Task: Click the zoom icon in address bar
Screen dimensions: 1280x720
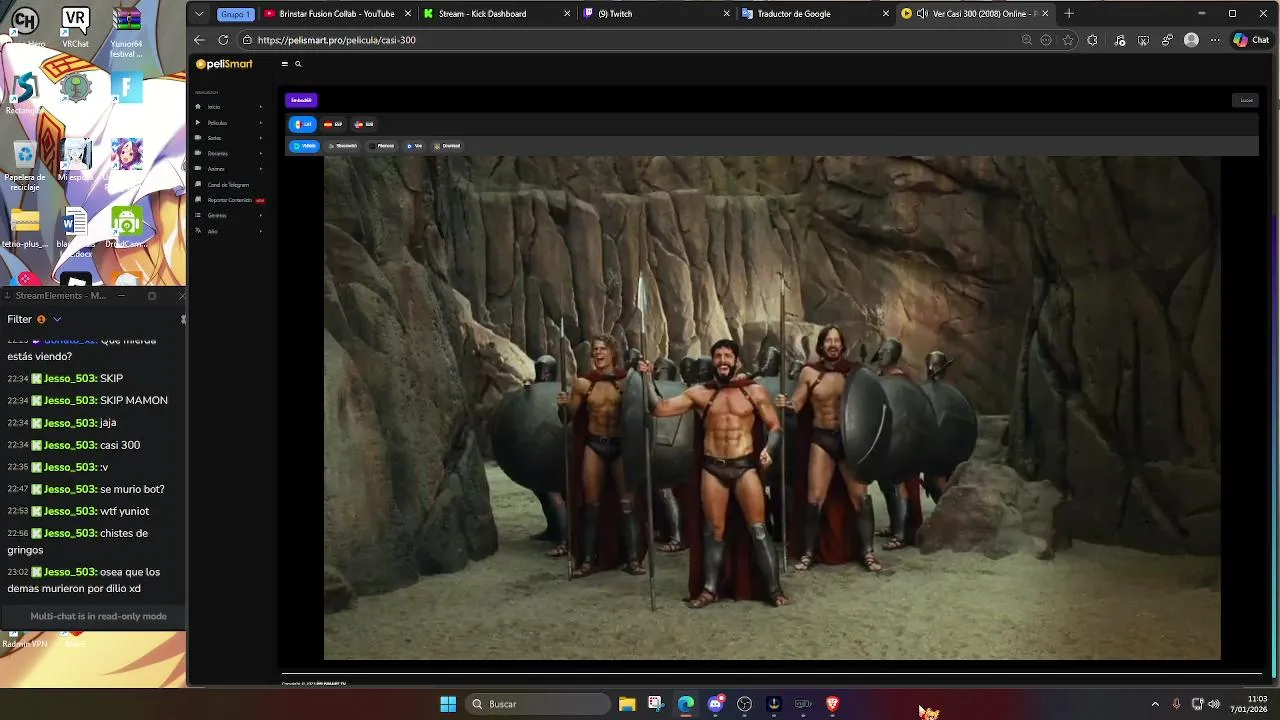Action: [x=1026, y=40]
